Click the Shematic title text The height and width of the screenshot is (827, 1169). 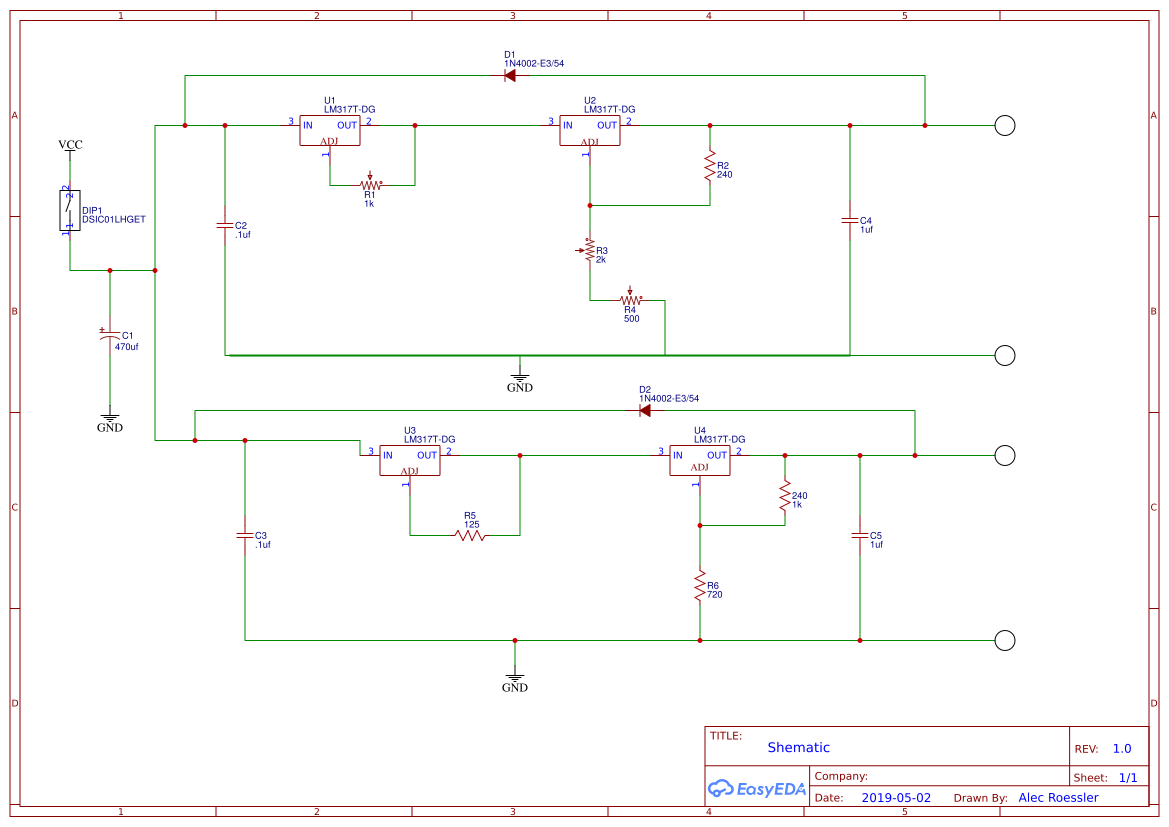797,747
